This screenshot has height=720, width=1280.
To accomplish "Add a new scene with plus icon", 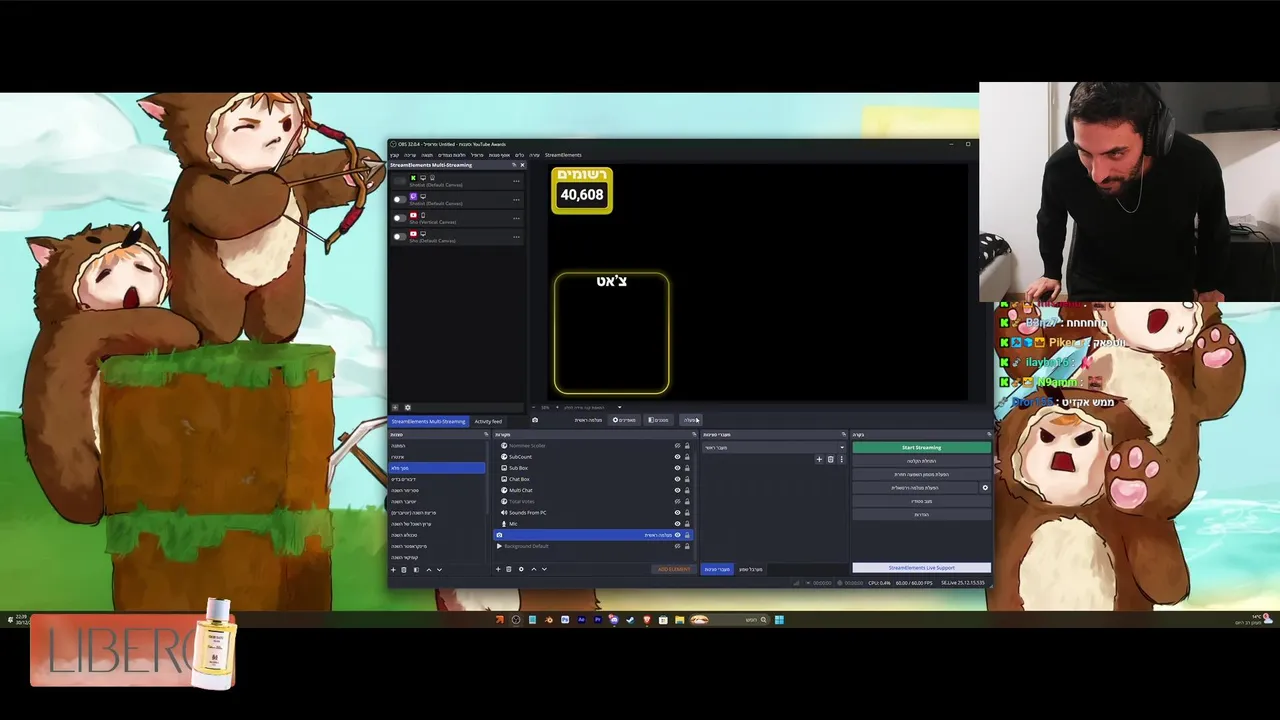I will tap(393, 570).
